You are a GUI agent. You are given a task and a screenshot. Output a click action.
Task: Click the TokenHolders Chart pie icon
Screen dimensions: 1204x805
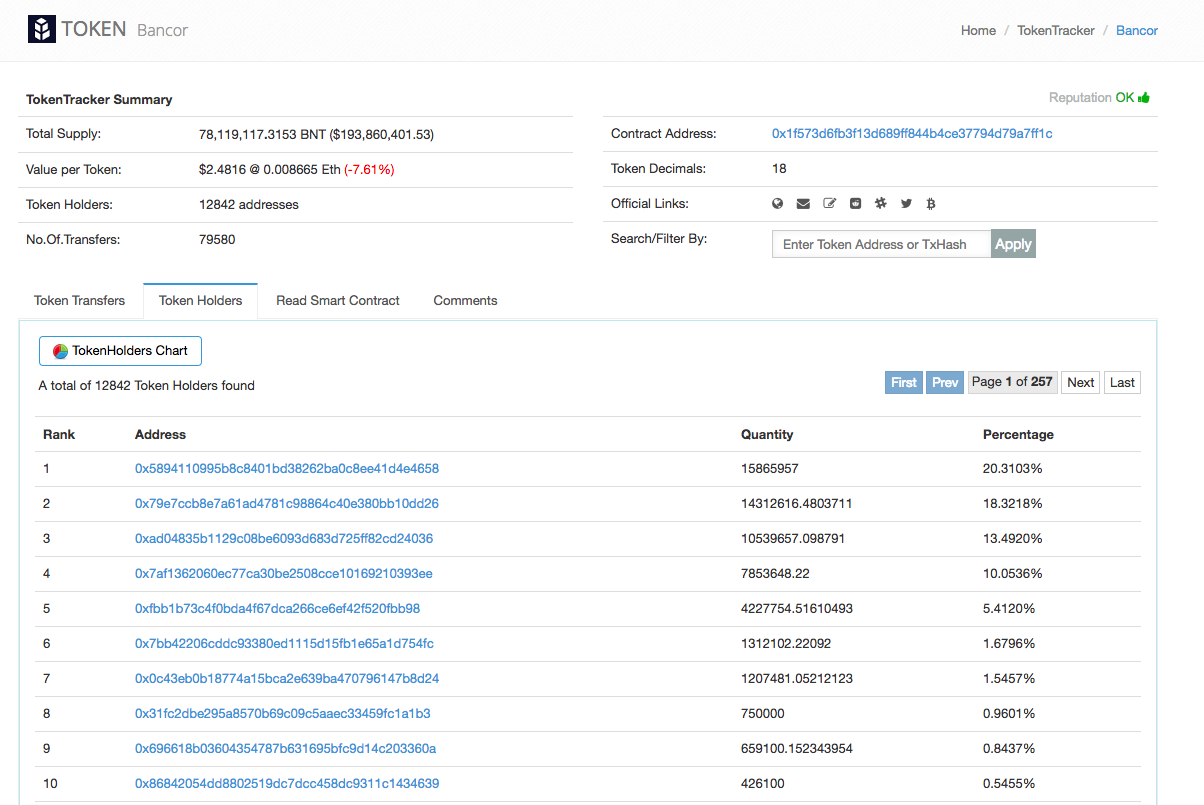tap(60, 351)
